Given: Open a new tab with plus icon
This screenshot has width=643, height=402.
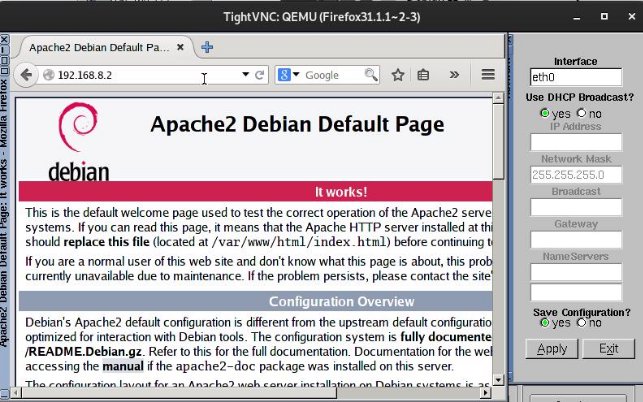Looking at the screenshot, I should pos(207,47).
